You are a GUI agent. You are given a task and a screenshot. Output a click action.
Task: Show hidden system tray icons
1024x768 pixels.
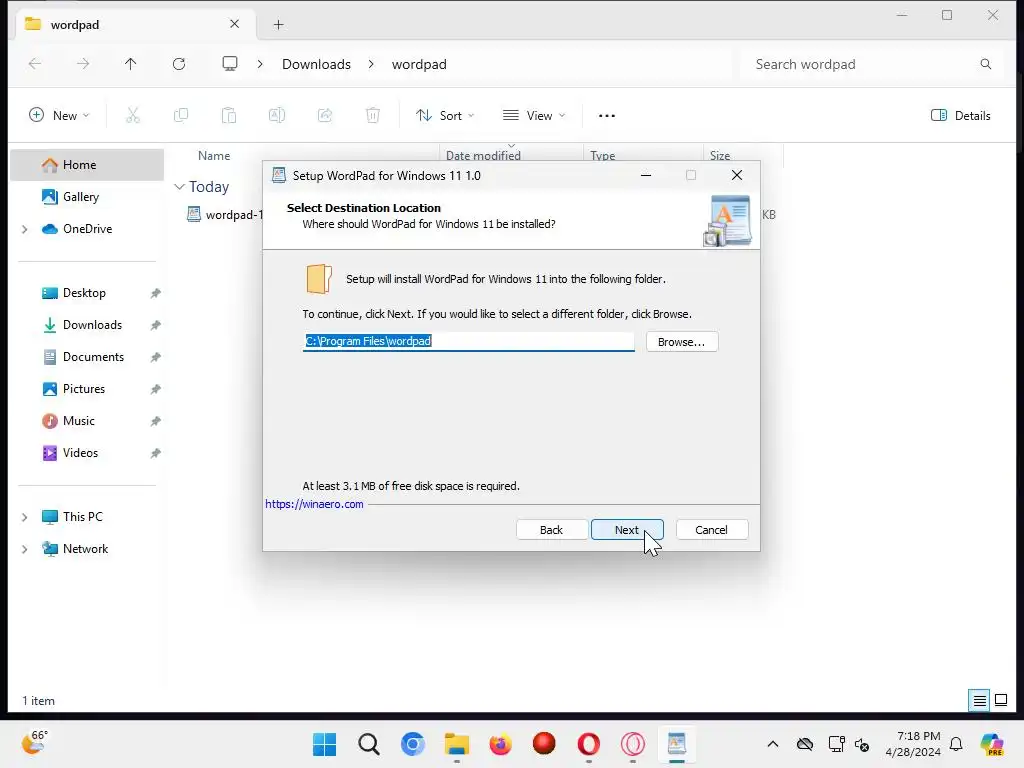(773, 744)
